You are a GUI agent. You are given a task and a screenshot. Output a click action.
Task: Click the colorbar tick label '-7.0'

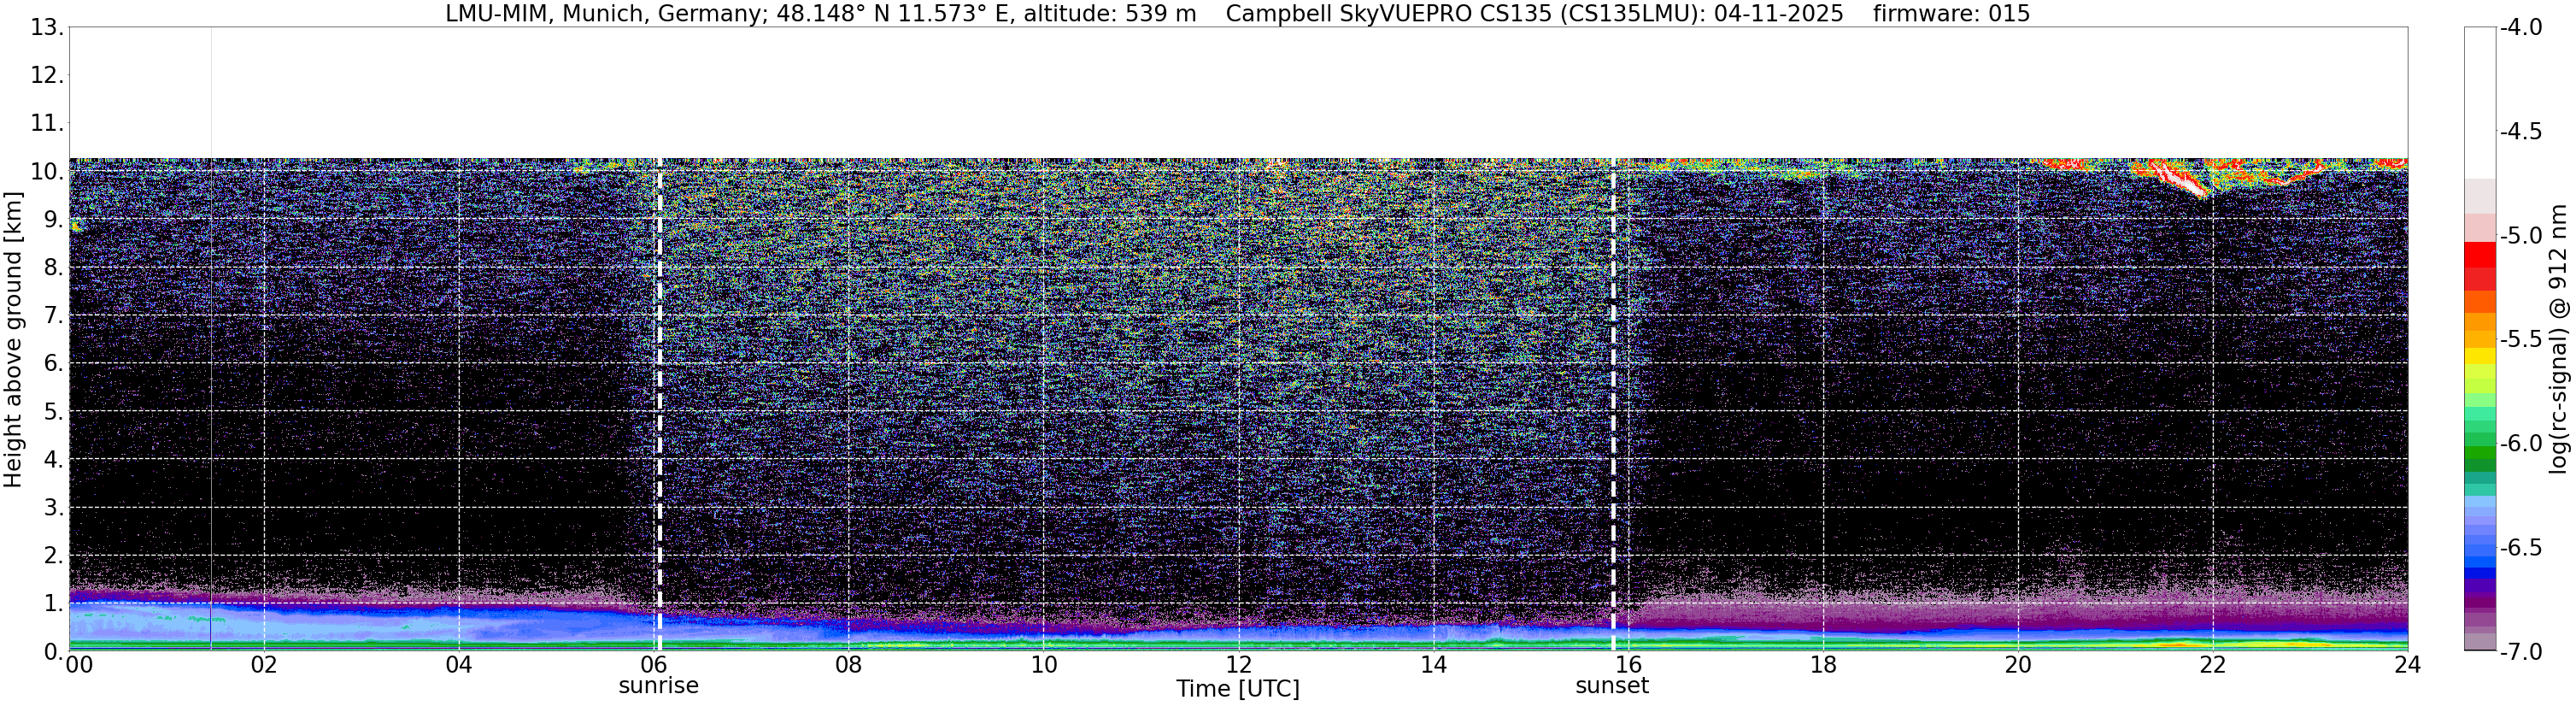pos(2522,651)
